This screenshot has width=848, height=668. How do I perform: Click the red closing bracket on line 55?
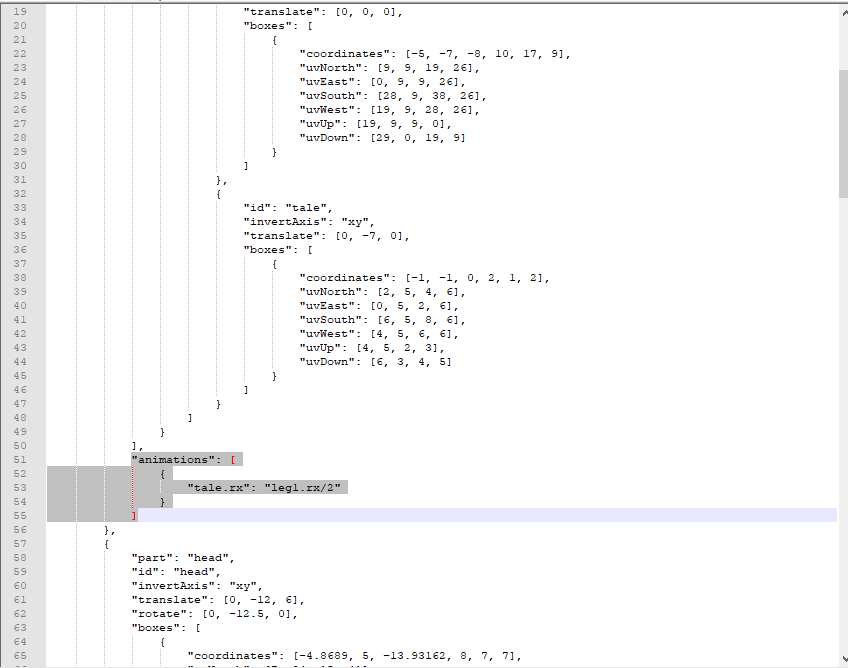[x=134, y=516]
